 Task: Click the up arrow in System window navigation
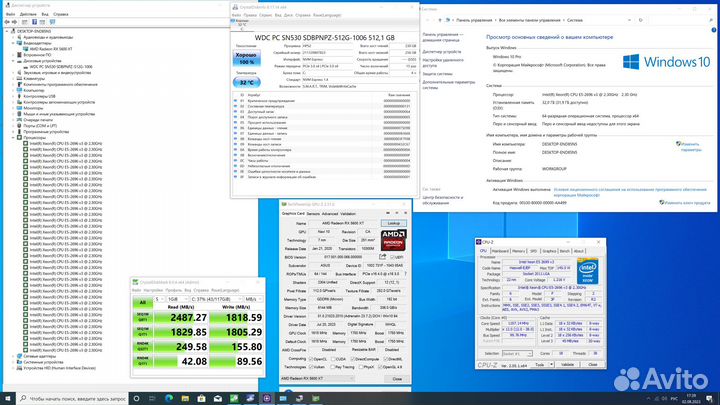pyautogui.click(x=440, y=20)
